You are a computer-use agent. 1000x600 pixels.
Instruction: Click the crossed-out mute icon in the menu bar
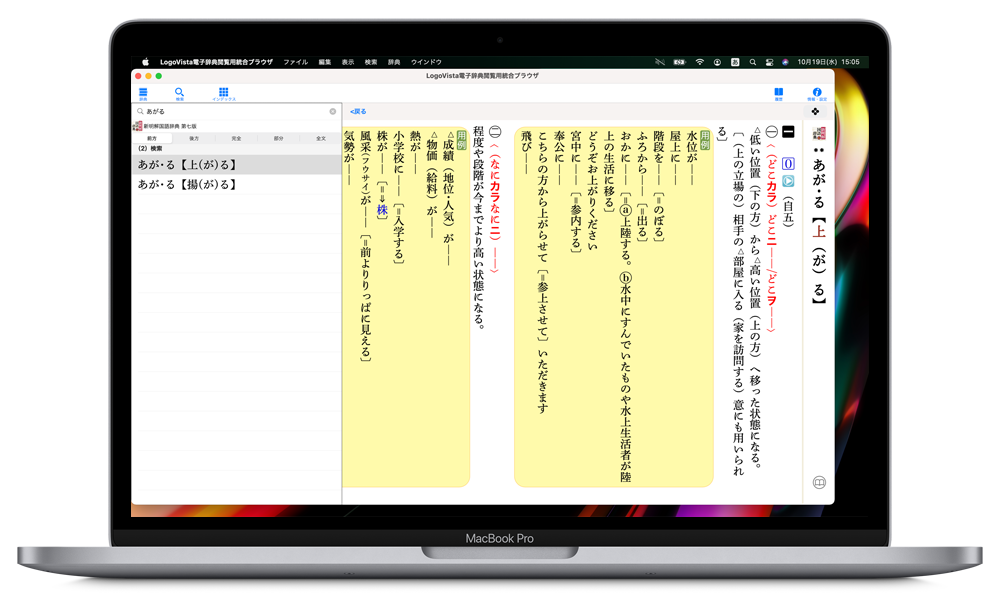659,62
